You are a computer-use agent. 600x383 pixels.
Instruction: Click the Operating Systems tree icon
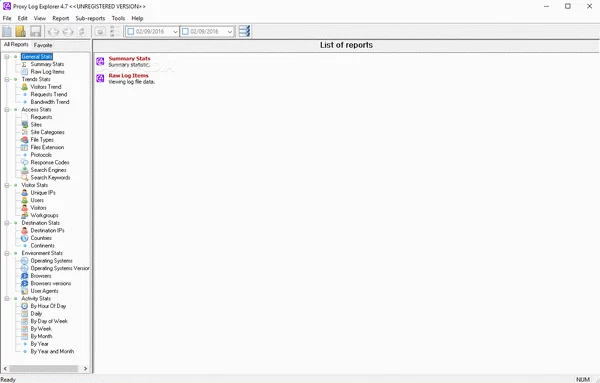[24, 261]
